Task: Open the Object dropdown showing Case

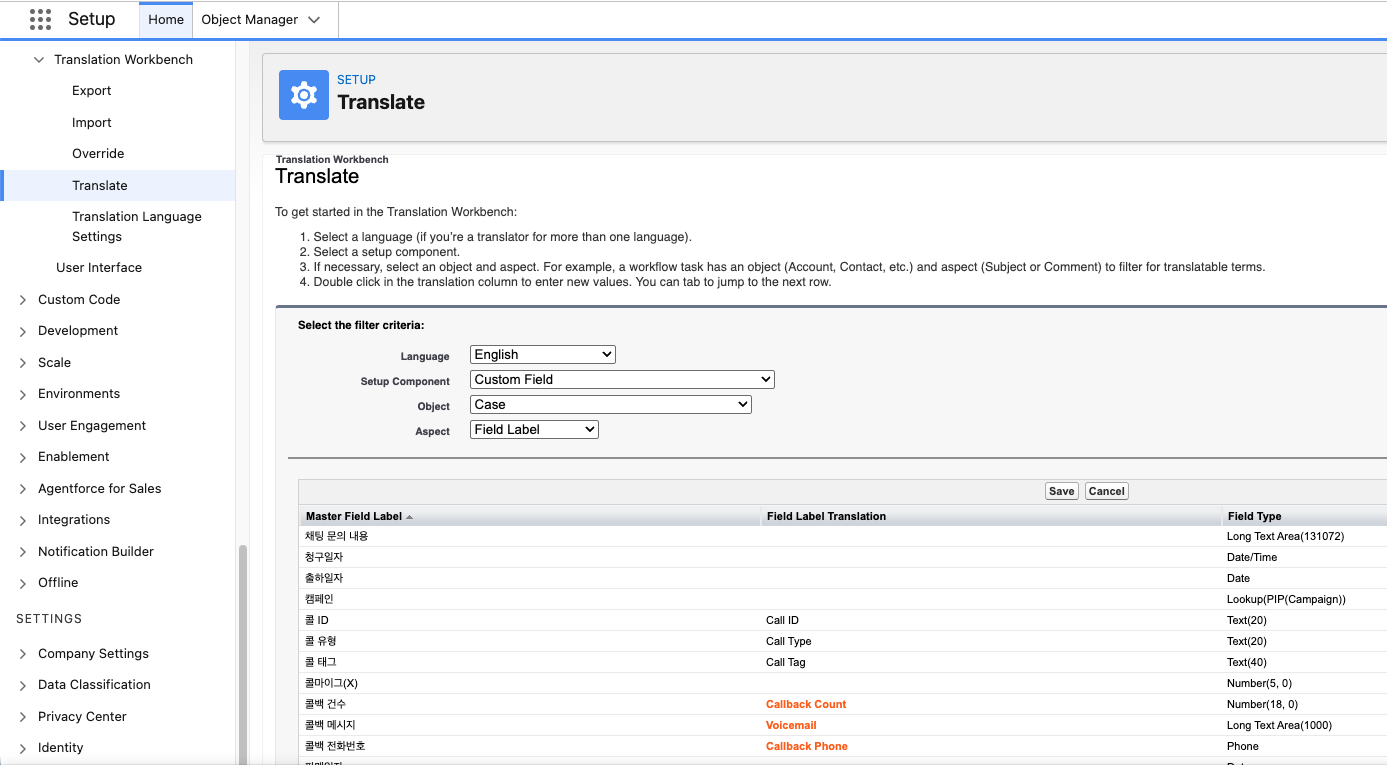Action: click(610, 405)
